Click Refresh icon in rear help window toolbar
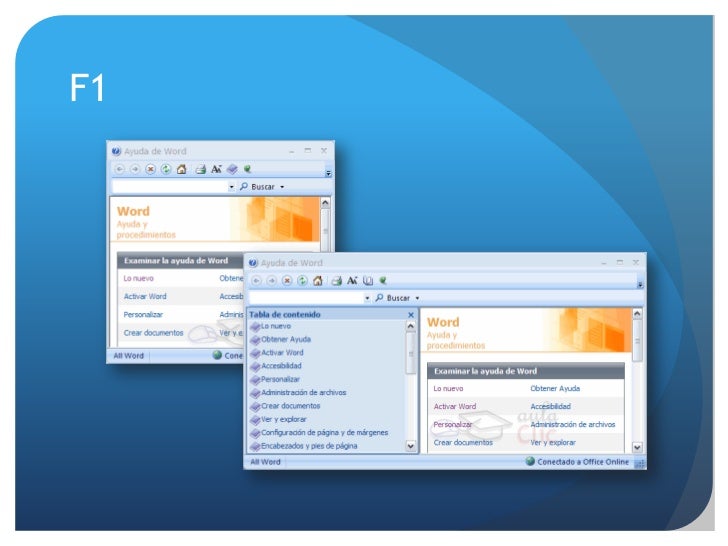728x546 pixels. [x=166, y=169]
